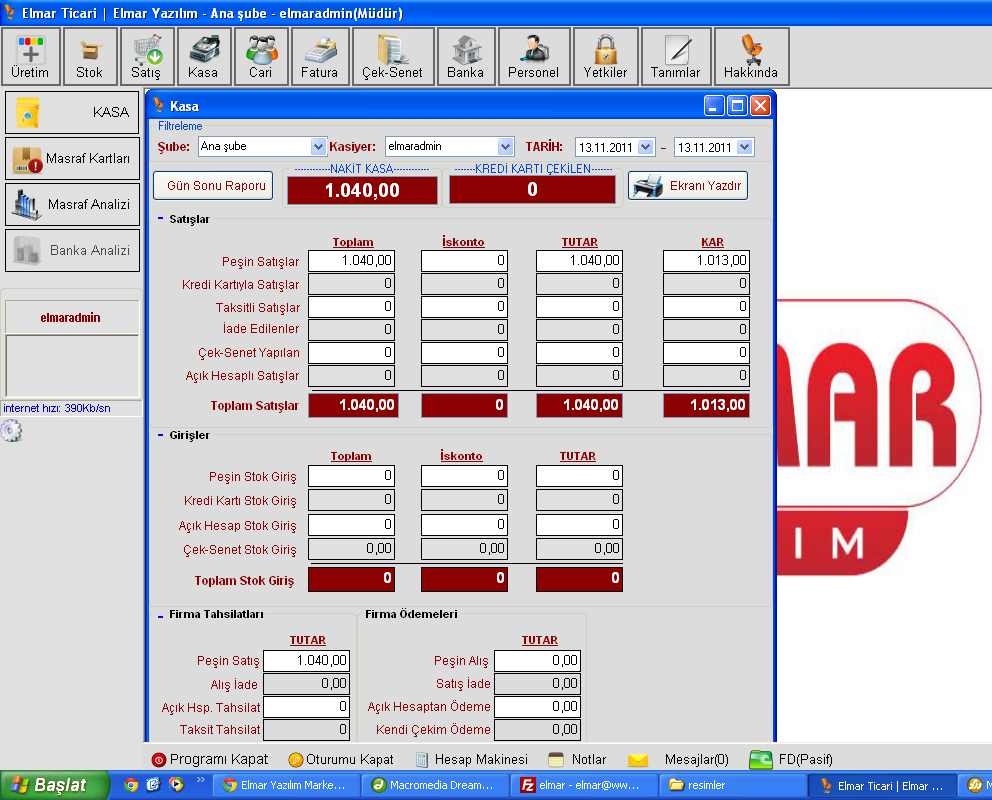Click the Açık Hesap Stok Giriş TUTAR field
This screenshot has width=992, height=800.
[579, 524]
